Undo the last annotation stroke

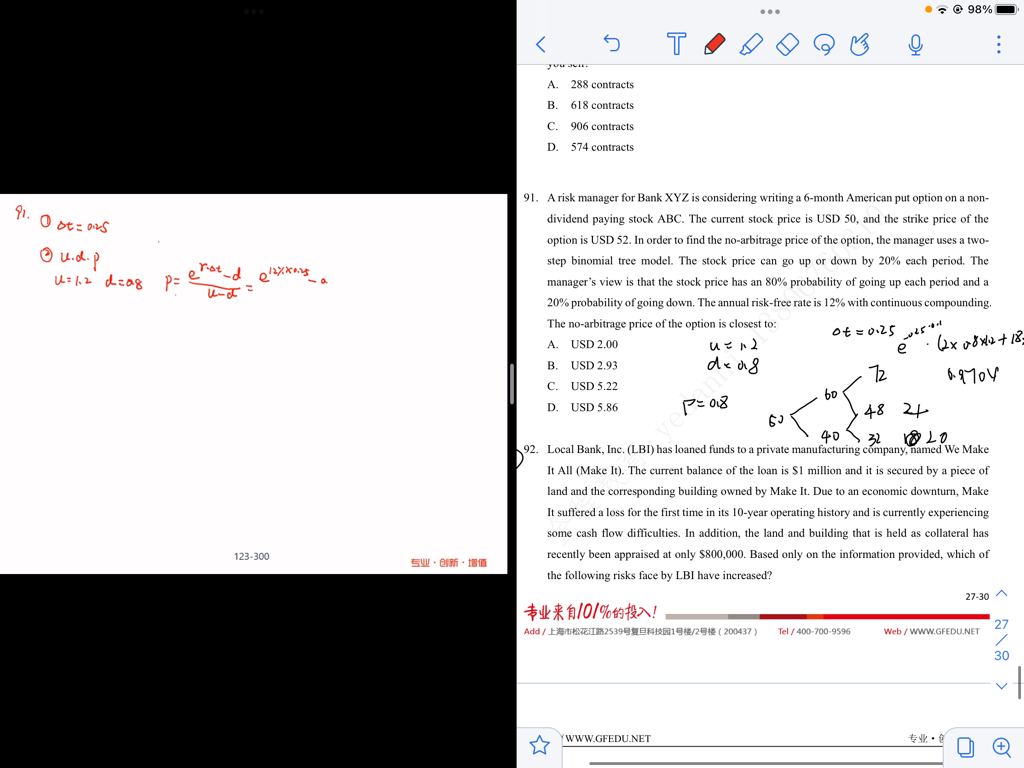point(611,43)
